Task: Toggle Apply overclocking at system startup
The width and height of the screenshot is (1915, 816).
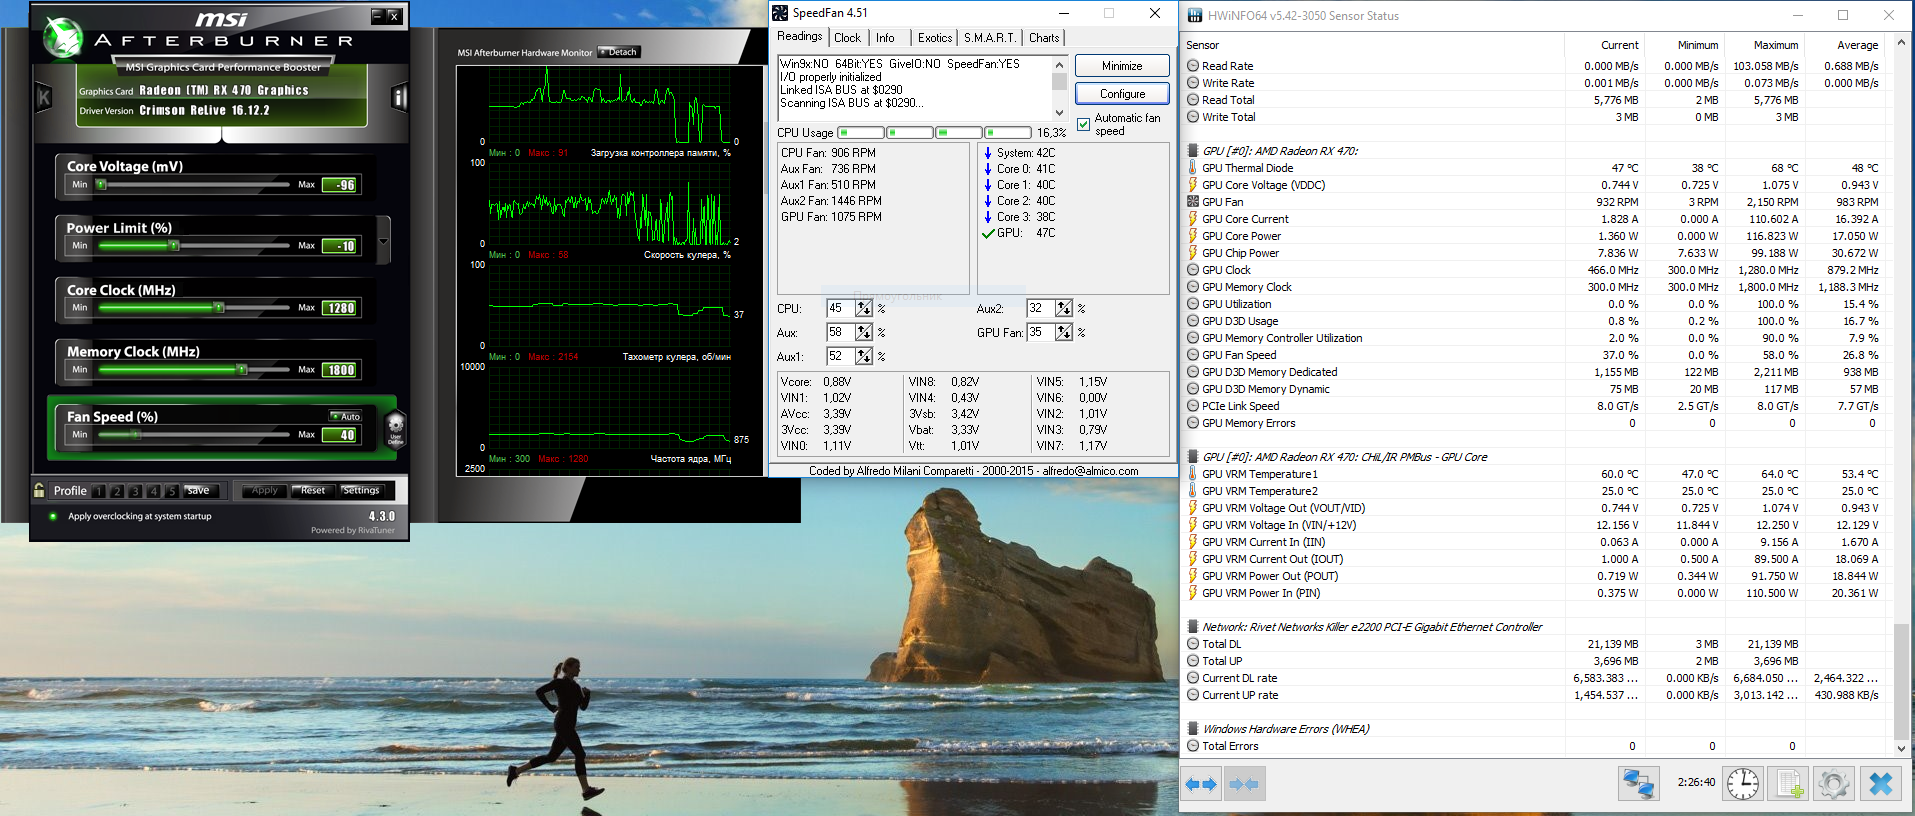Action: tap(53, 516)
